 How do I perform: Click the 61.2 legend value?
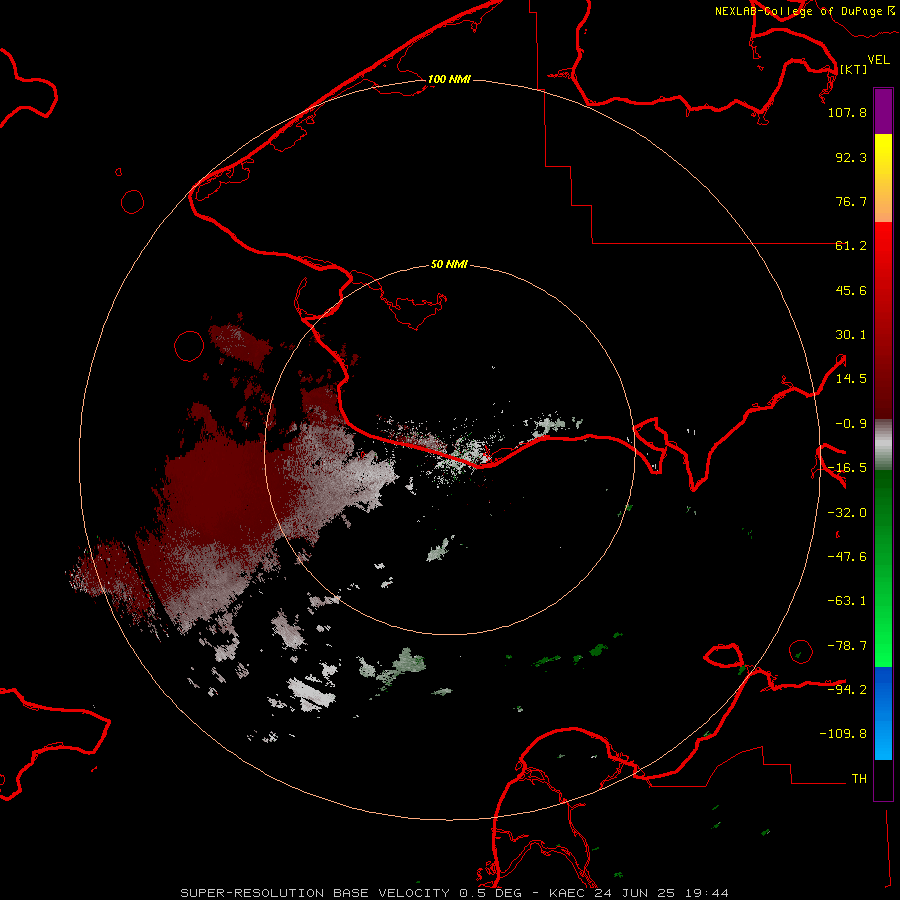[851, 246]
